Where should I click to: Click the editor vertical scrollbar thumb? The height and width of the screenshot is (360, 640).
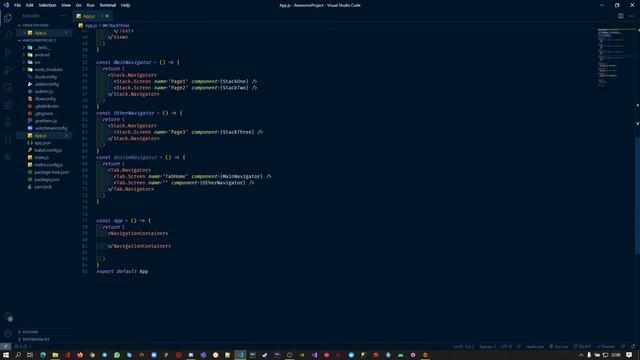coord(637,195)
